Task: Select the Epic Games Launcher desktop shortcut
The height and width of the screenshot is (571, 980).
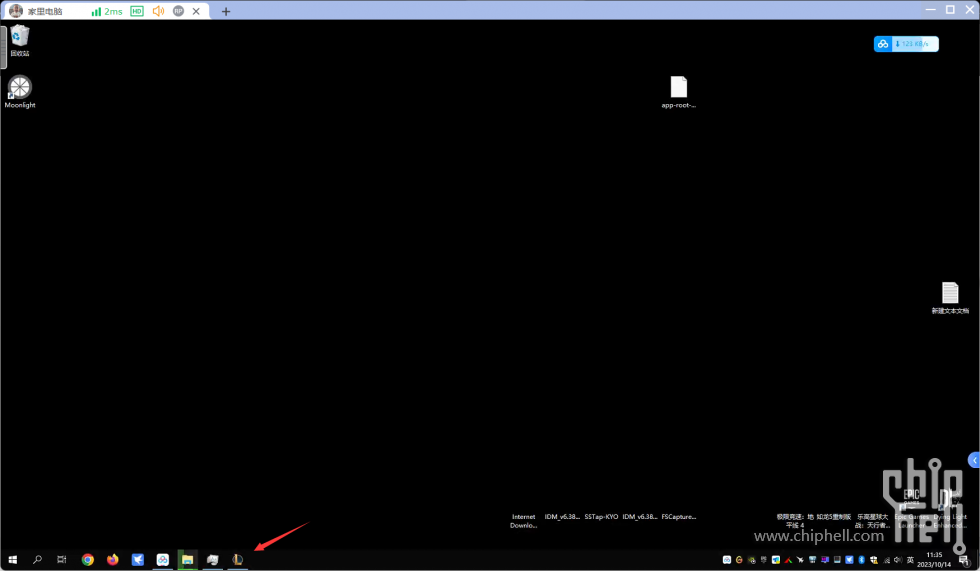Action: click(x=911, y=509)
